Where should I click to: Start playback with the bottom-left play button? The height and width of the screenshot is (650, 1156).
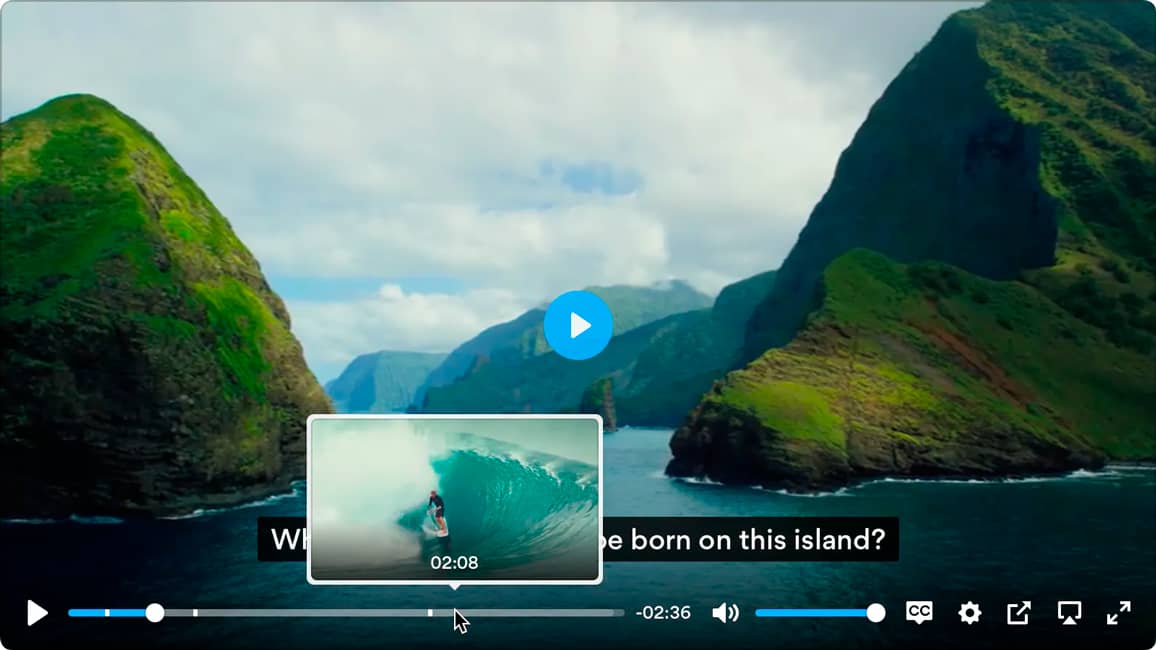click(37, 613)
